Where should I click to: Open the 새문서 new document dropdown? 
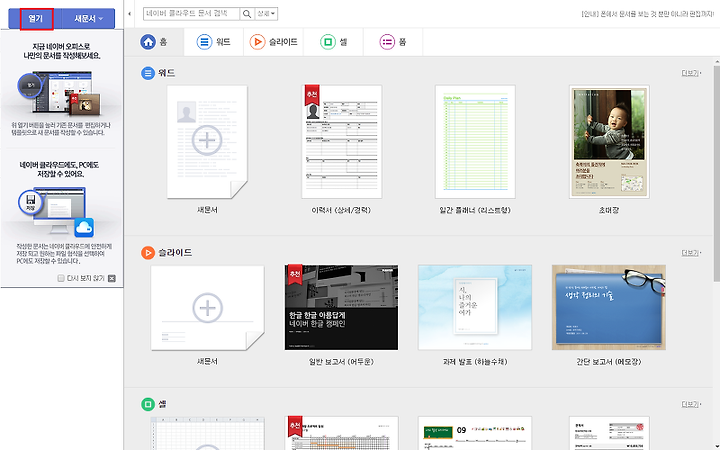coord(88,19)
